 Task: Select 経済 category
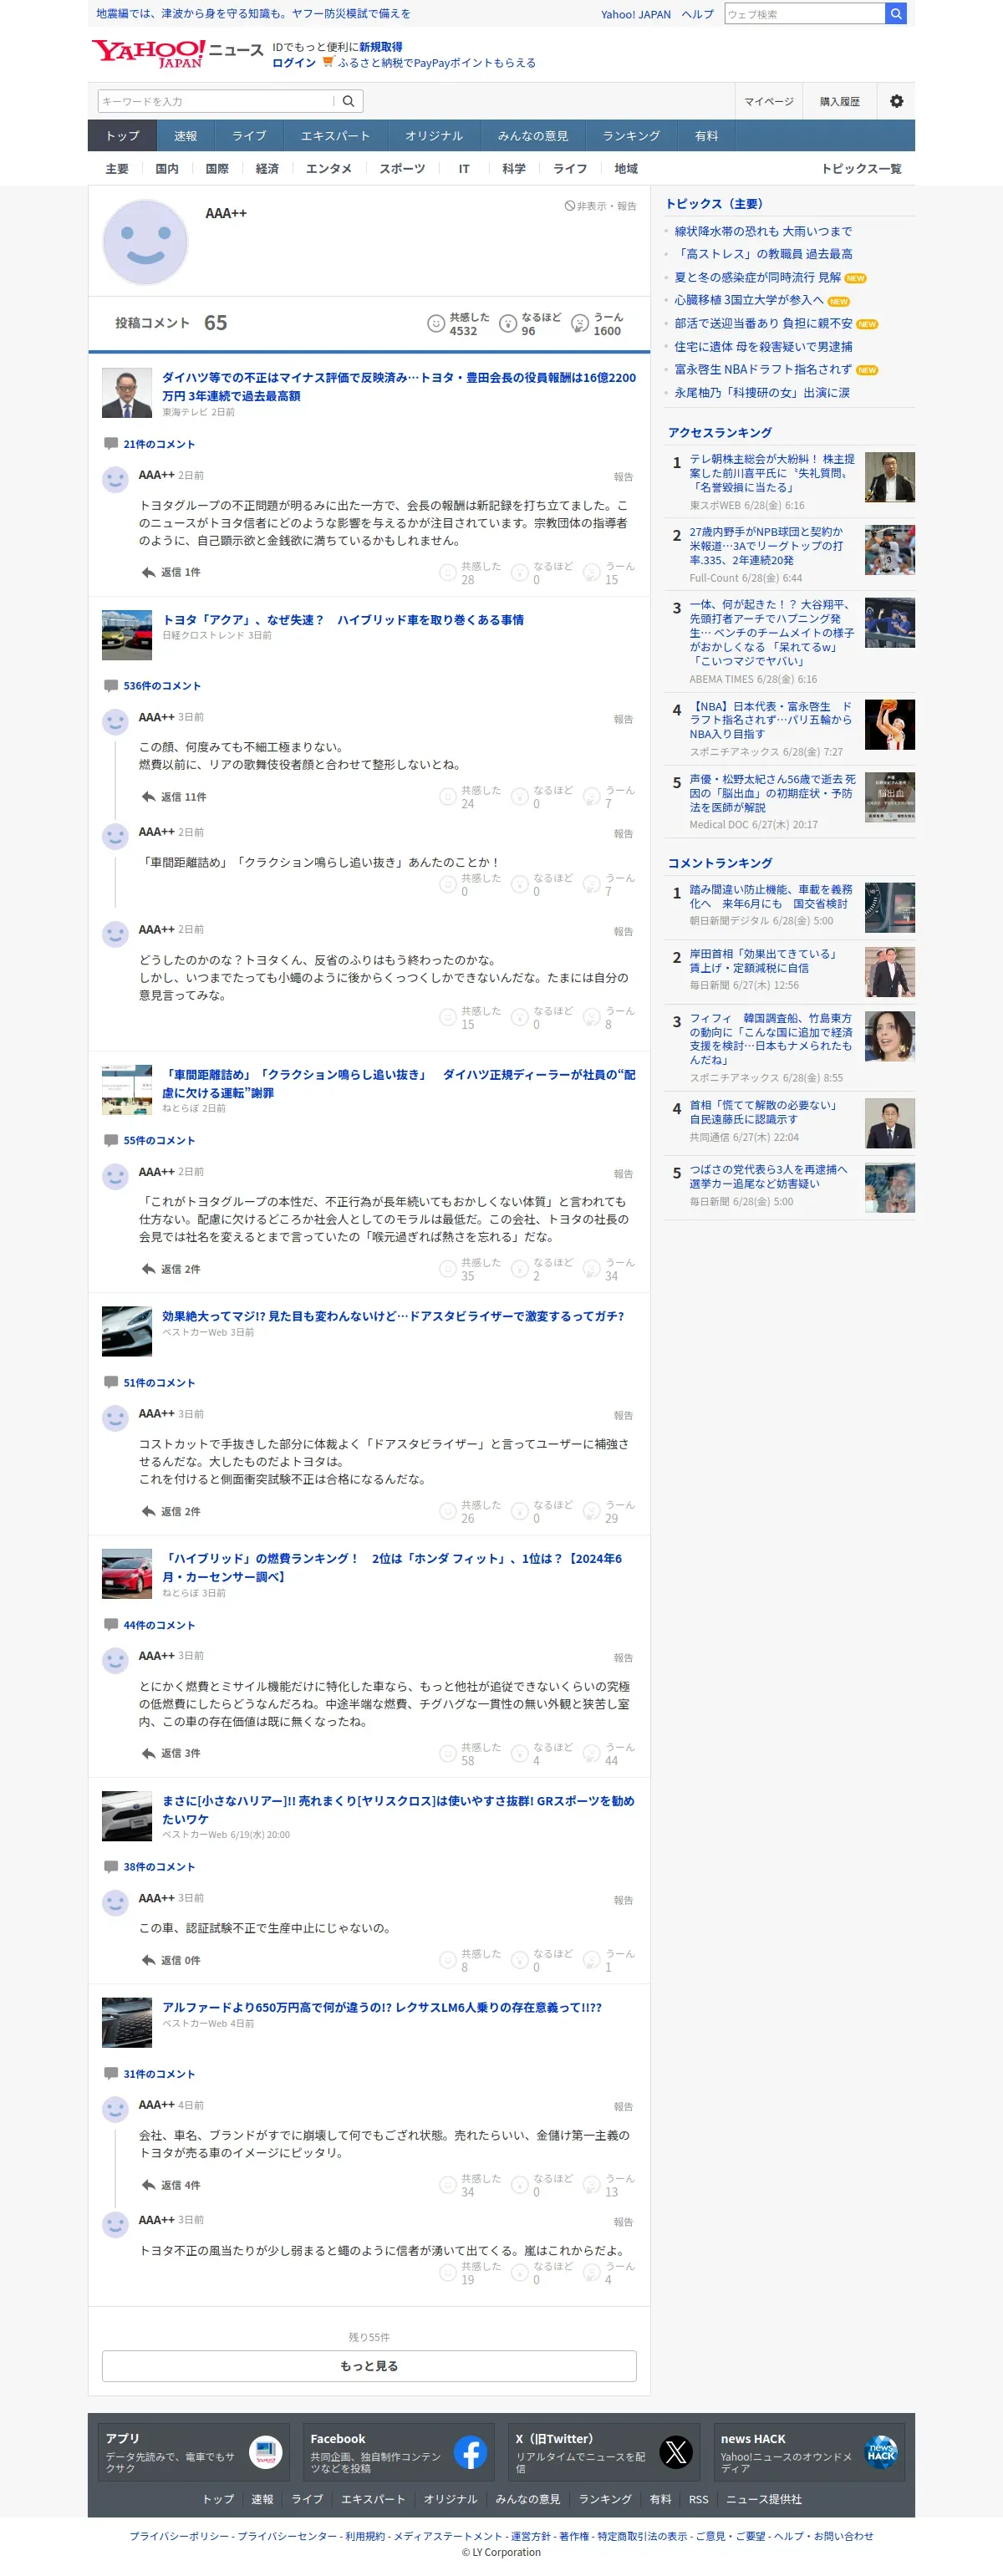point(267,169)
